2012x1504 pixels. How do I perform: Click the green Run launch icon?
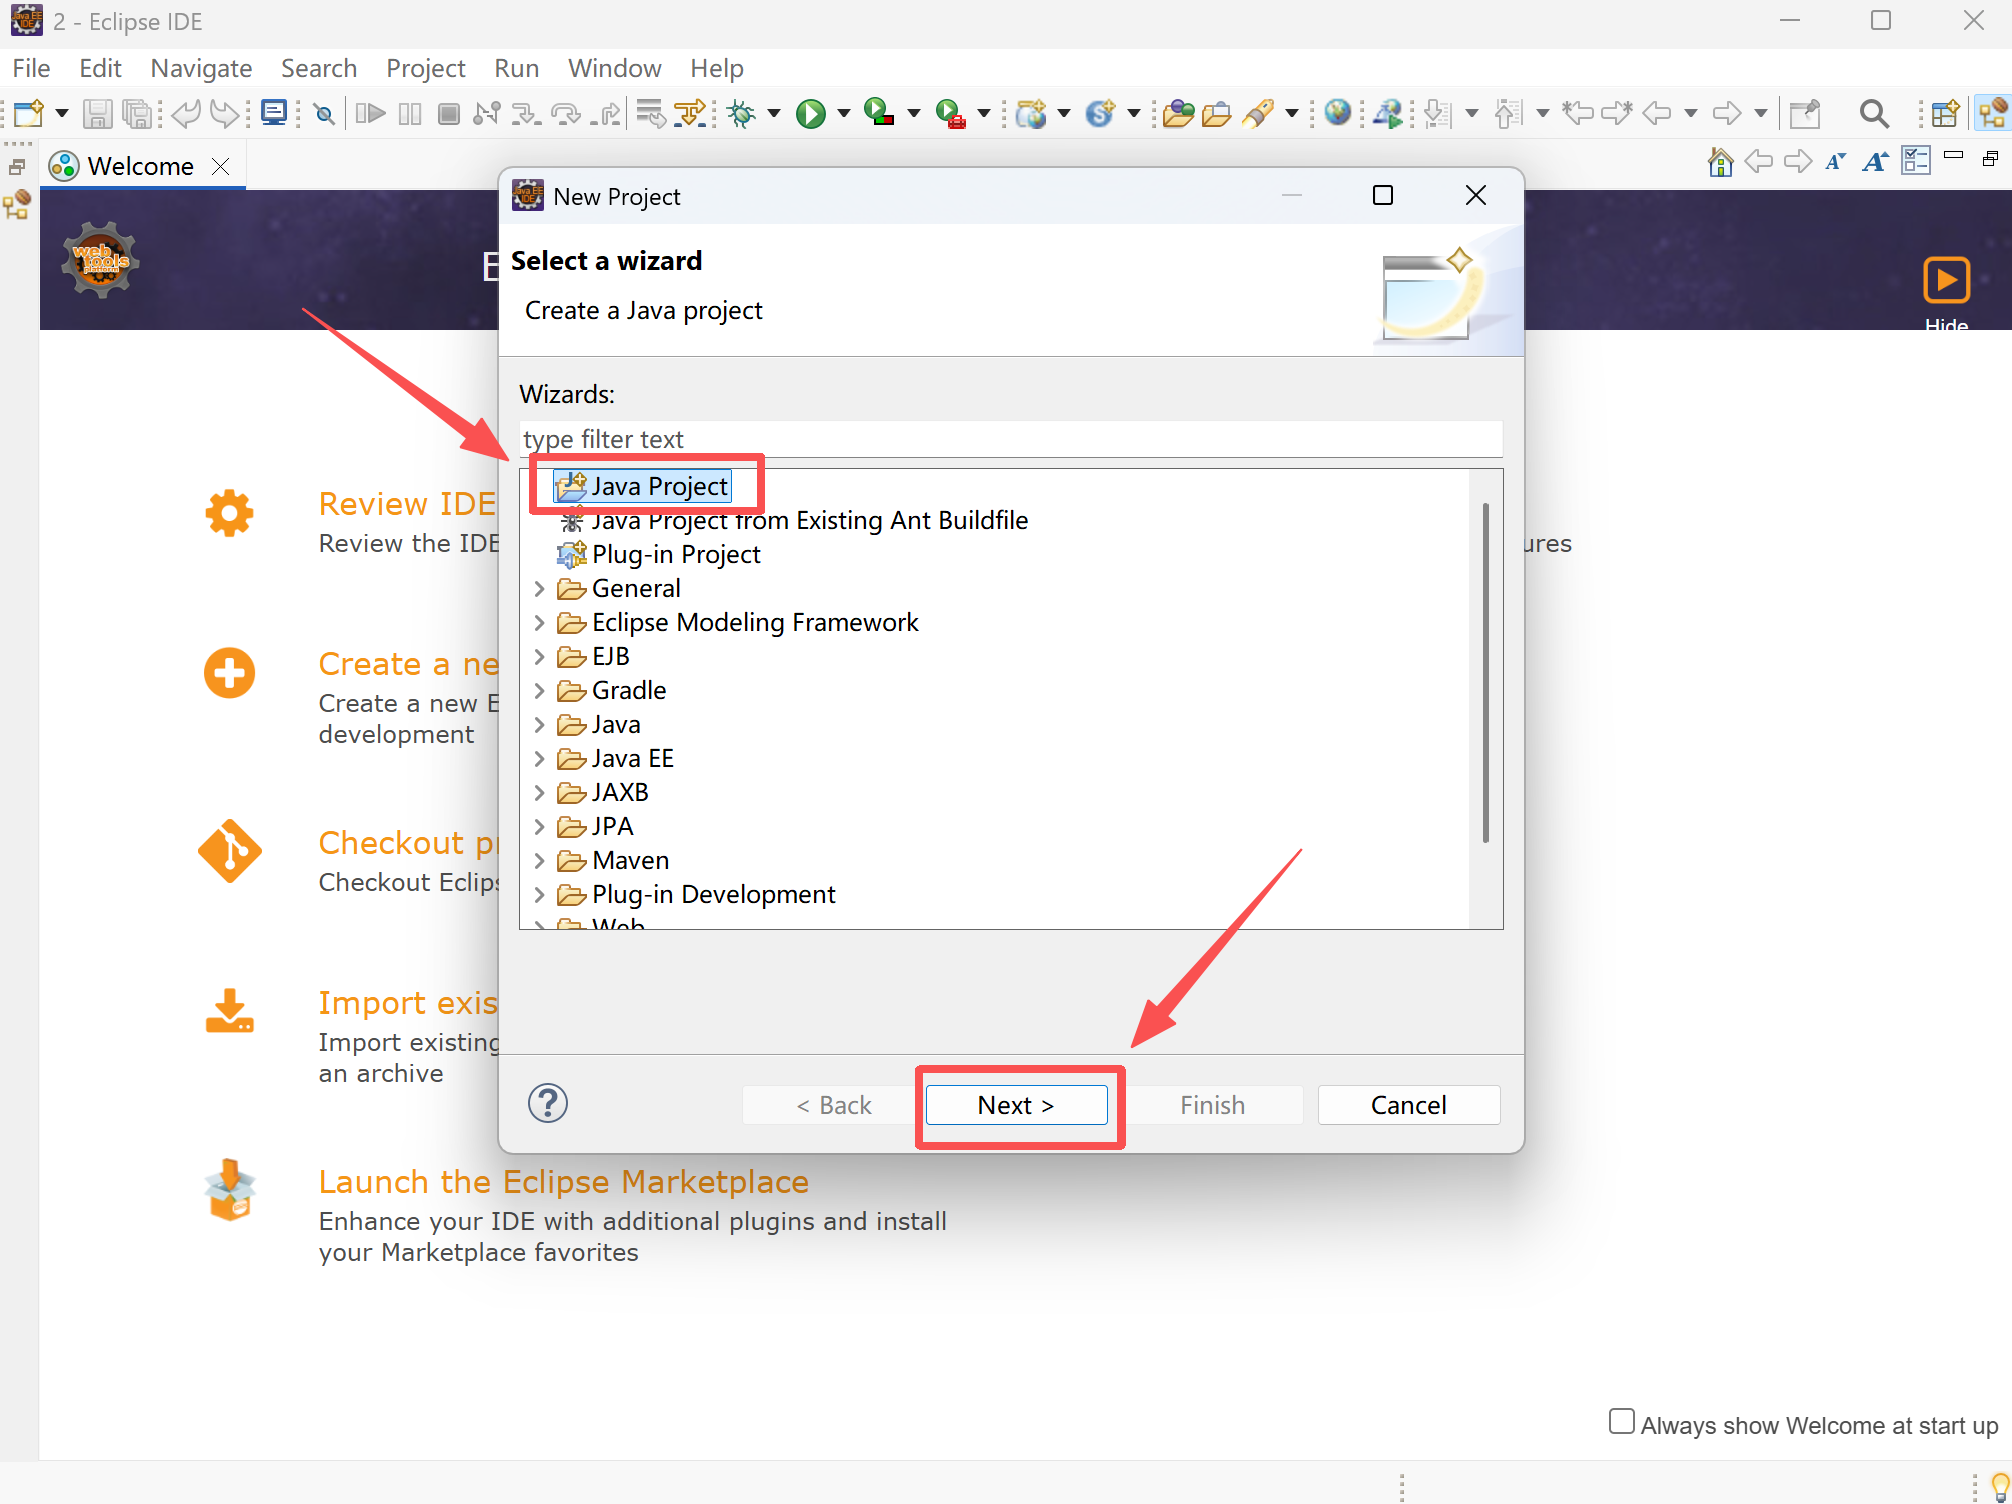810,114
